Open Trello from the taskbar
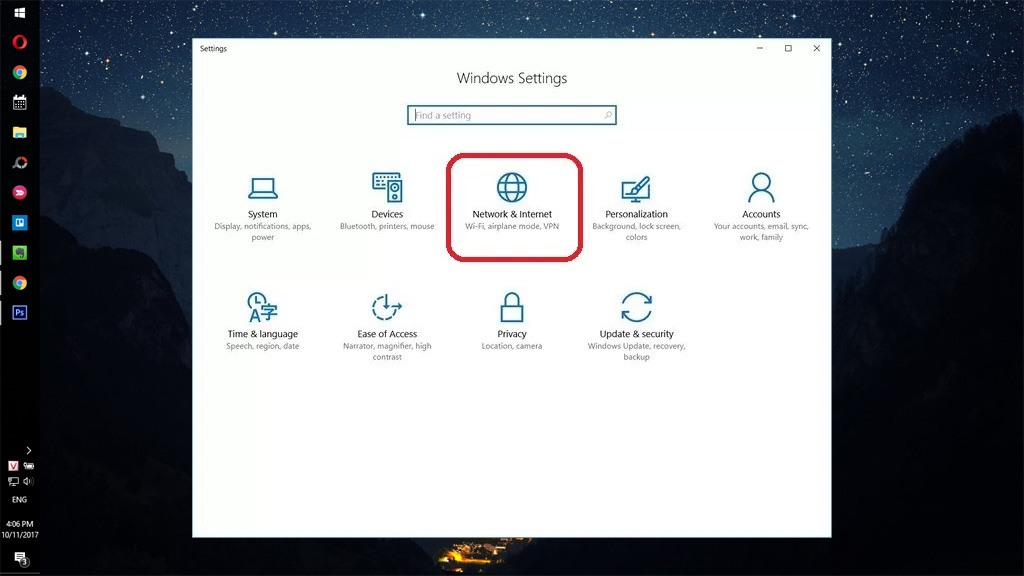Screen dimensions: 1024x576 20,223
